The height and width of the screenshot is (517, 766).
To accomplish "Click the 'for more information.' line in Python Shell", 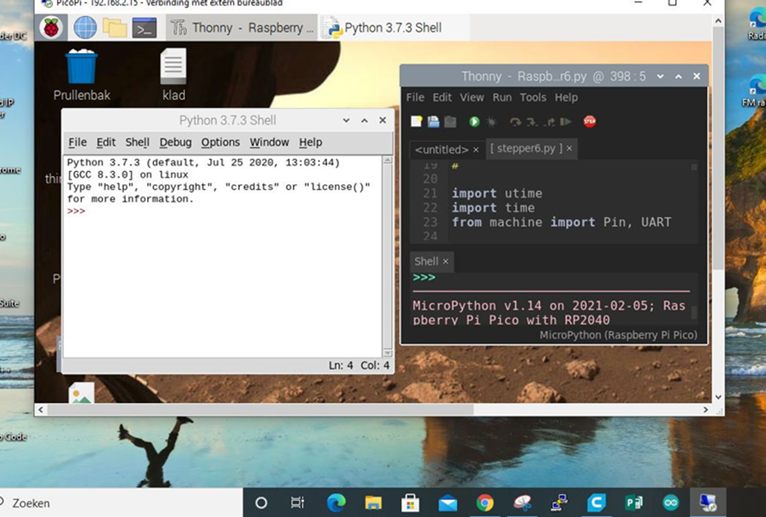I will point(130,199).
